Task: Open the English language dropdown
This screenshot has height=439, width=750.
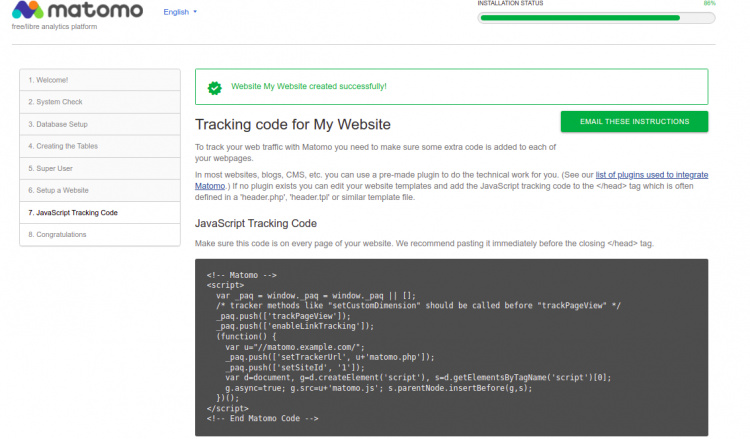Action: coord(180,12)
